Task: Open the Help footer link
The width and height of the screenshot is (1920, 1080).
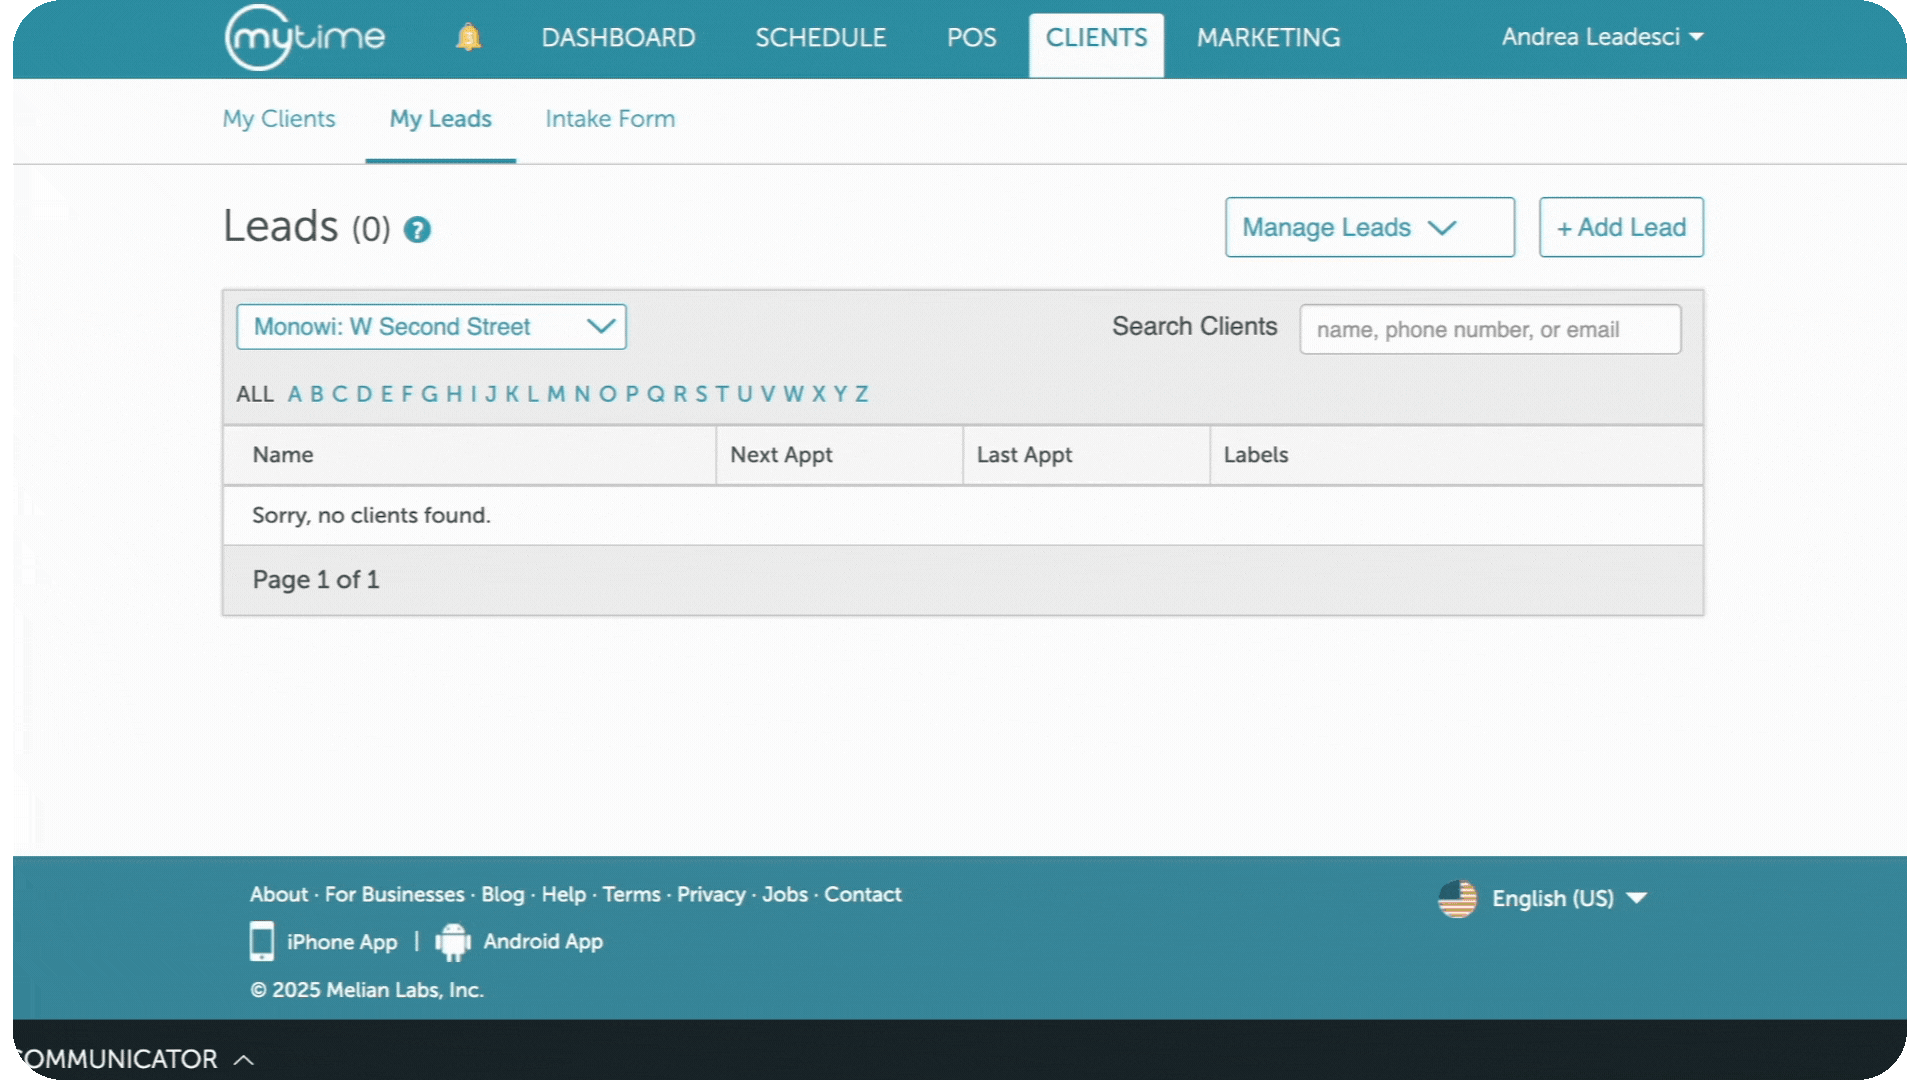Action: pyautogui.click(x=563, y=894)
